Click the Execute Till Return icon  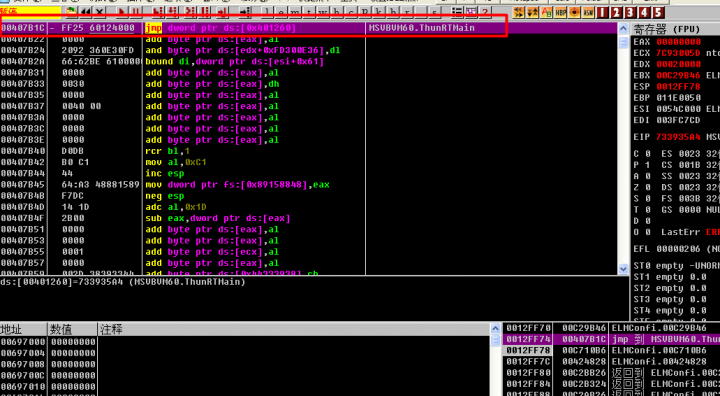(222, 11)
